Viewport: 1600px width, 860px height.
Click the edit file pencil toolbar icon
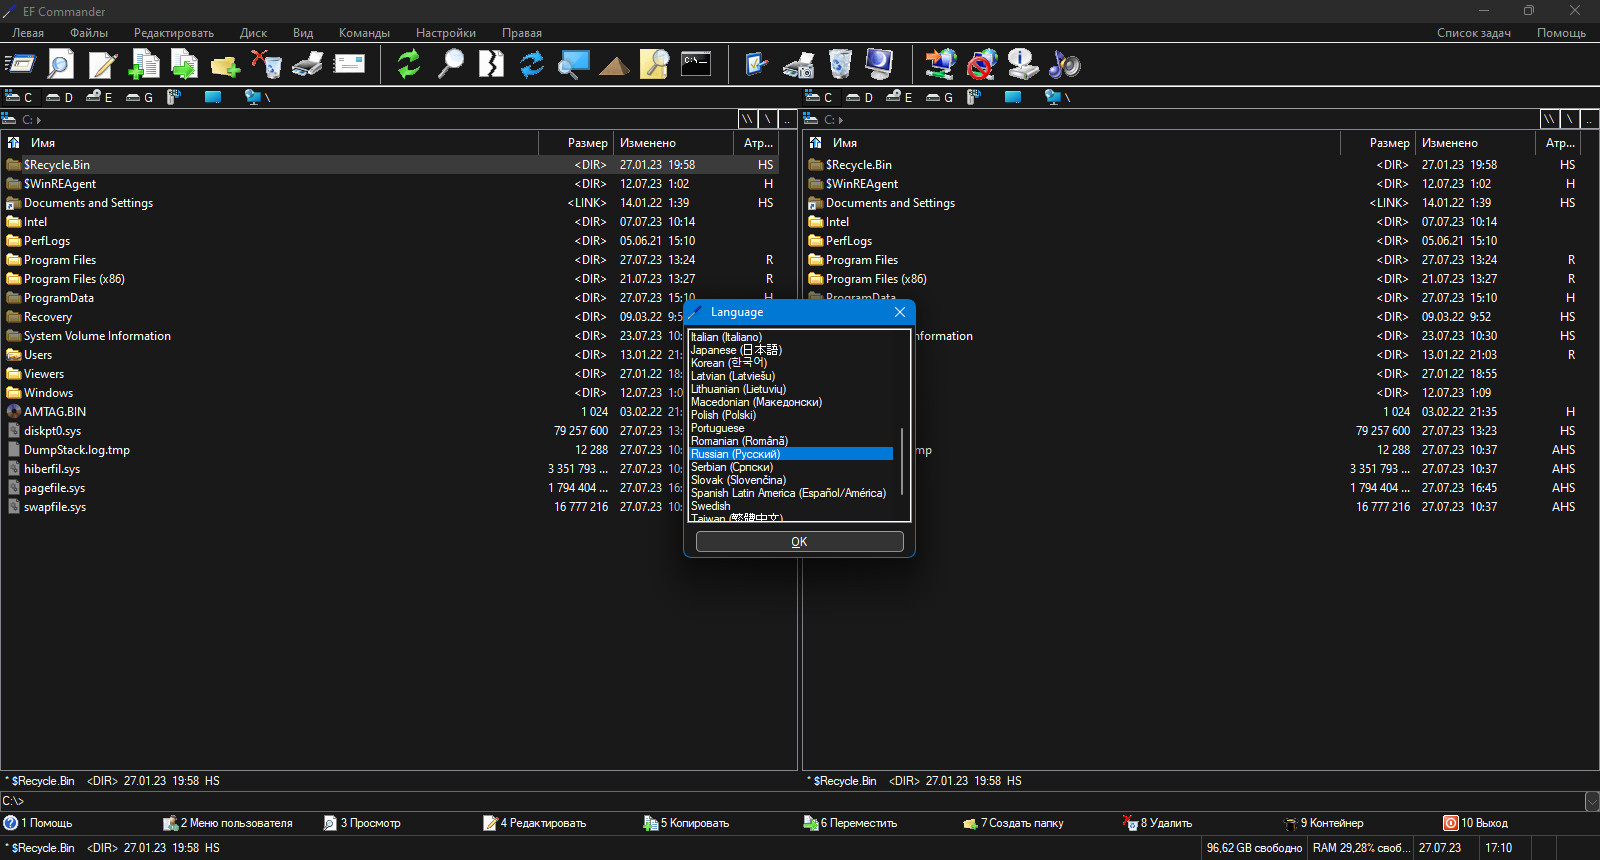click(x=103, y=65)
